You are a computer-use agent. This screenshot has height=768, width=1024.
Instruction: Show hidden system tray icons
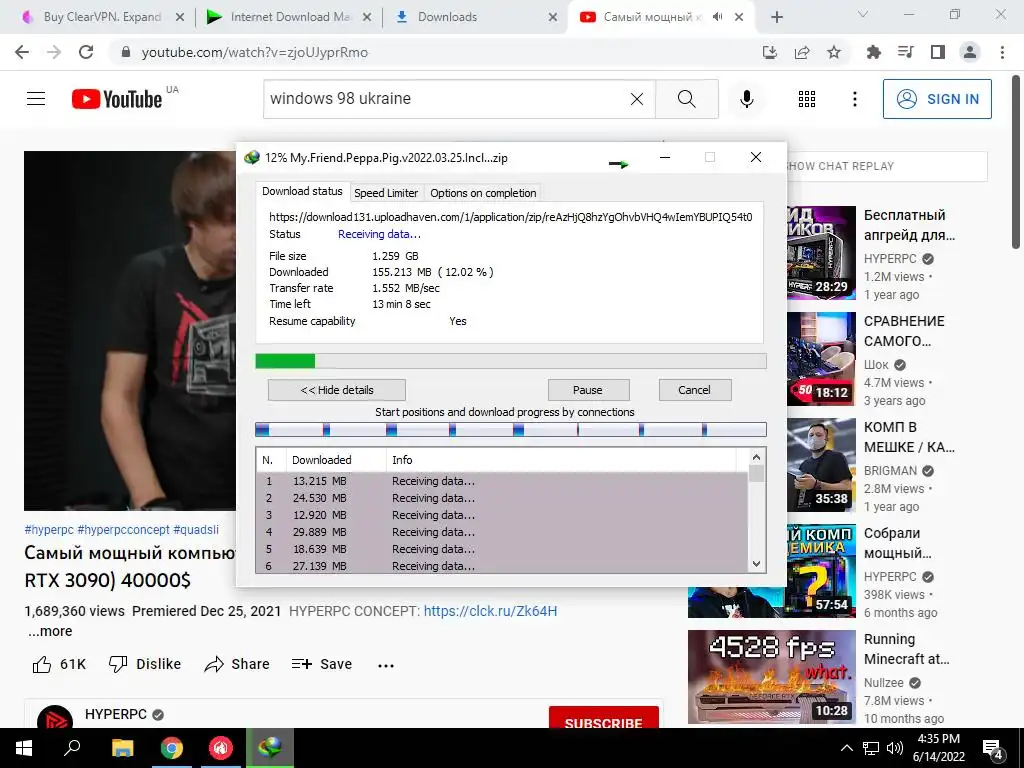(x=846, y=748)
